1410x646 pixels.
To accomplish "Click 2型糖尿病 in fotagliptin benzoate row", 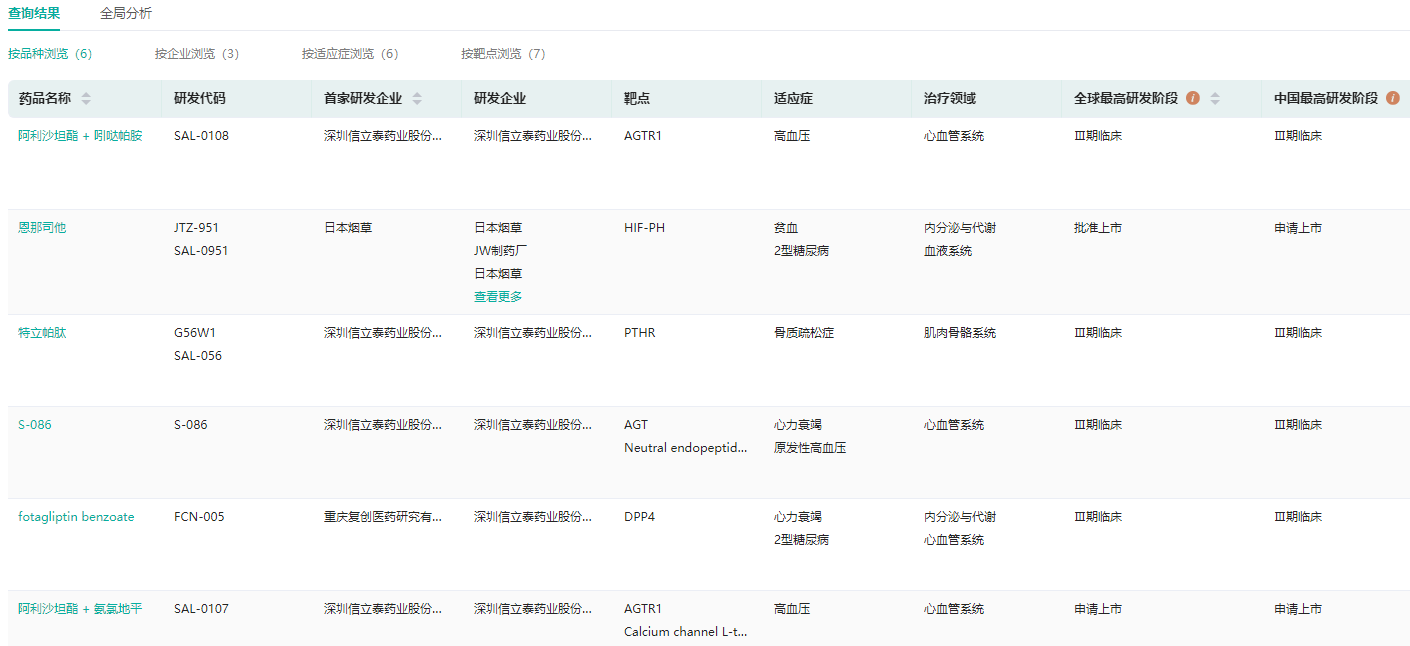I will coord(801,540).
